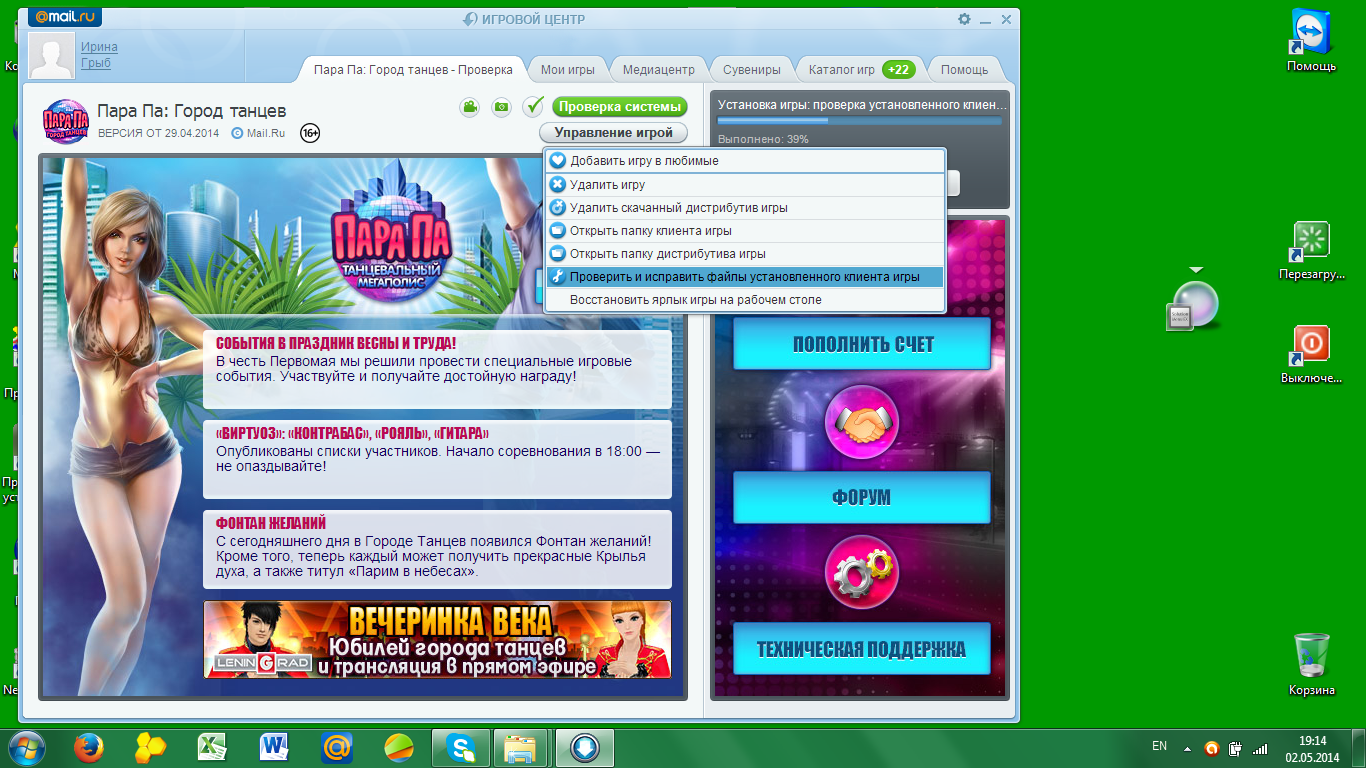Screen dimensions: 1366x768
Task: Click the video camera recording icon
Action: pyautogui.click(x=470, y=106)
